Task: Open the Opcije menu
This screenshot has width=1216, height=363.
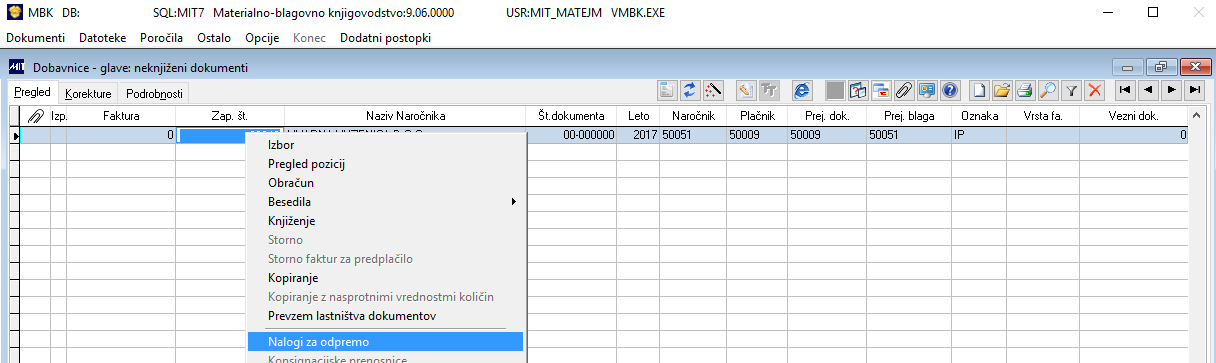Action: click(x=263, y=37)
